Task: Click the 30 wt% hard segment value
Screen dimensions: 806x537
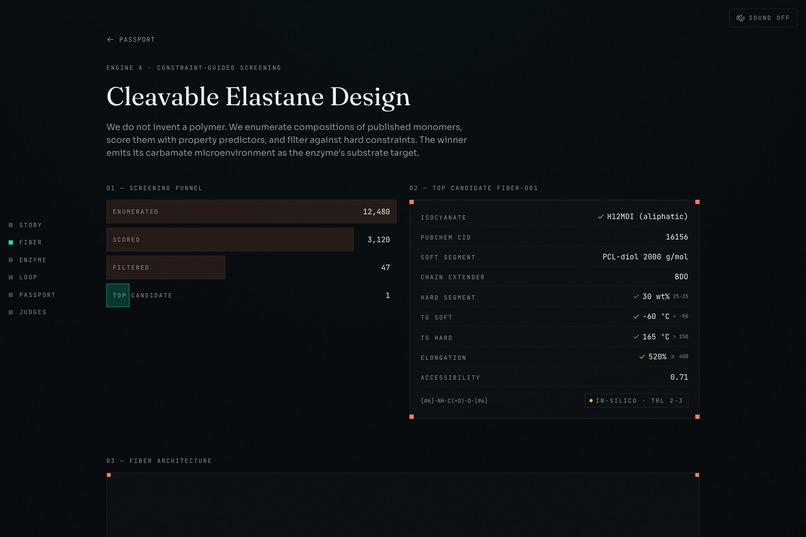Action: [x=656, y=297]
